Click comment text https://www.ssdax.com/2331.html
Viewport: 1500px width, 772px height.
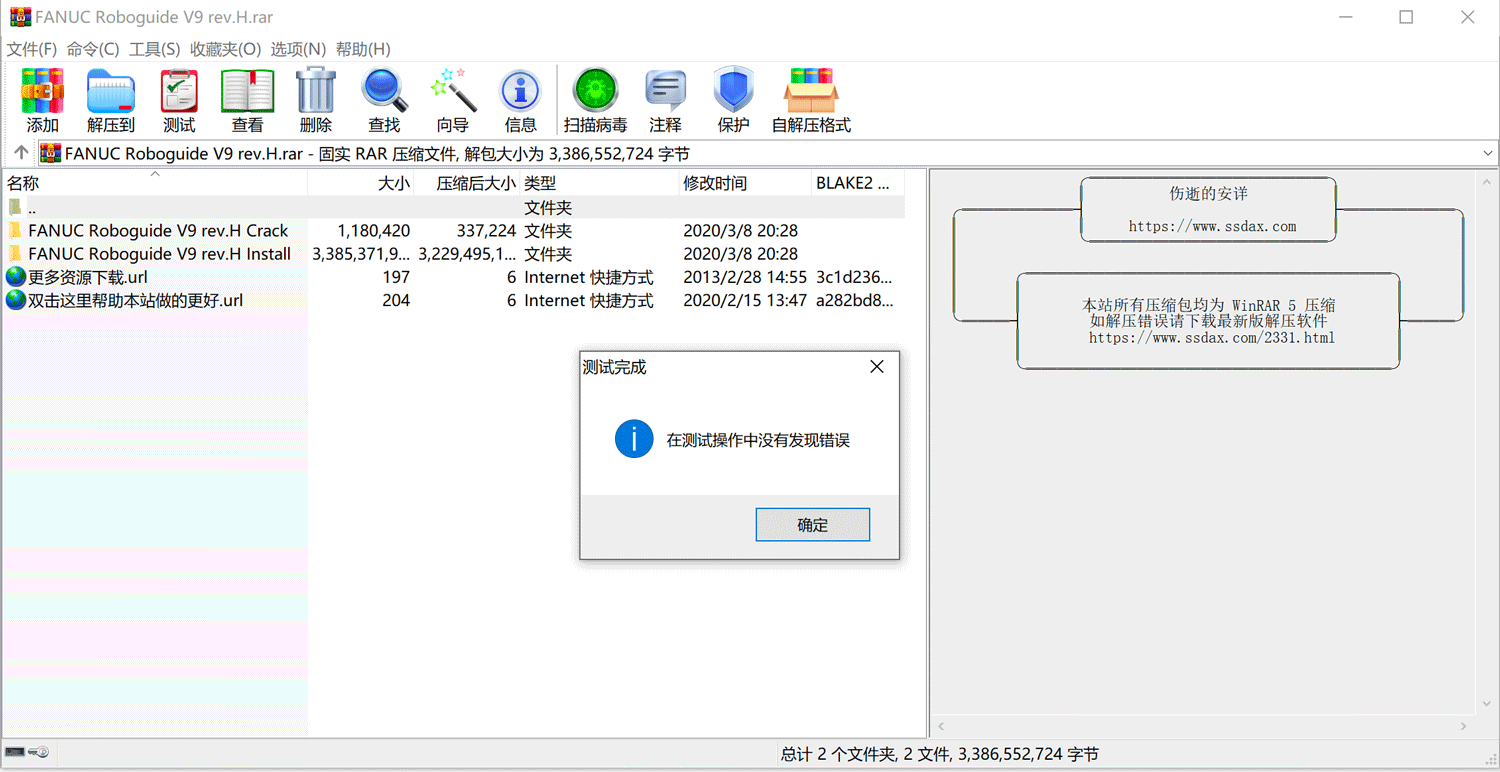point(1212,338)
